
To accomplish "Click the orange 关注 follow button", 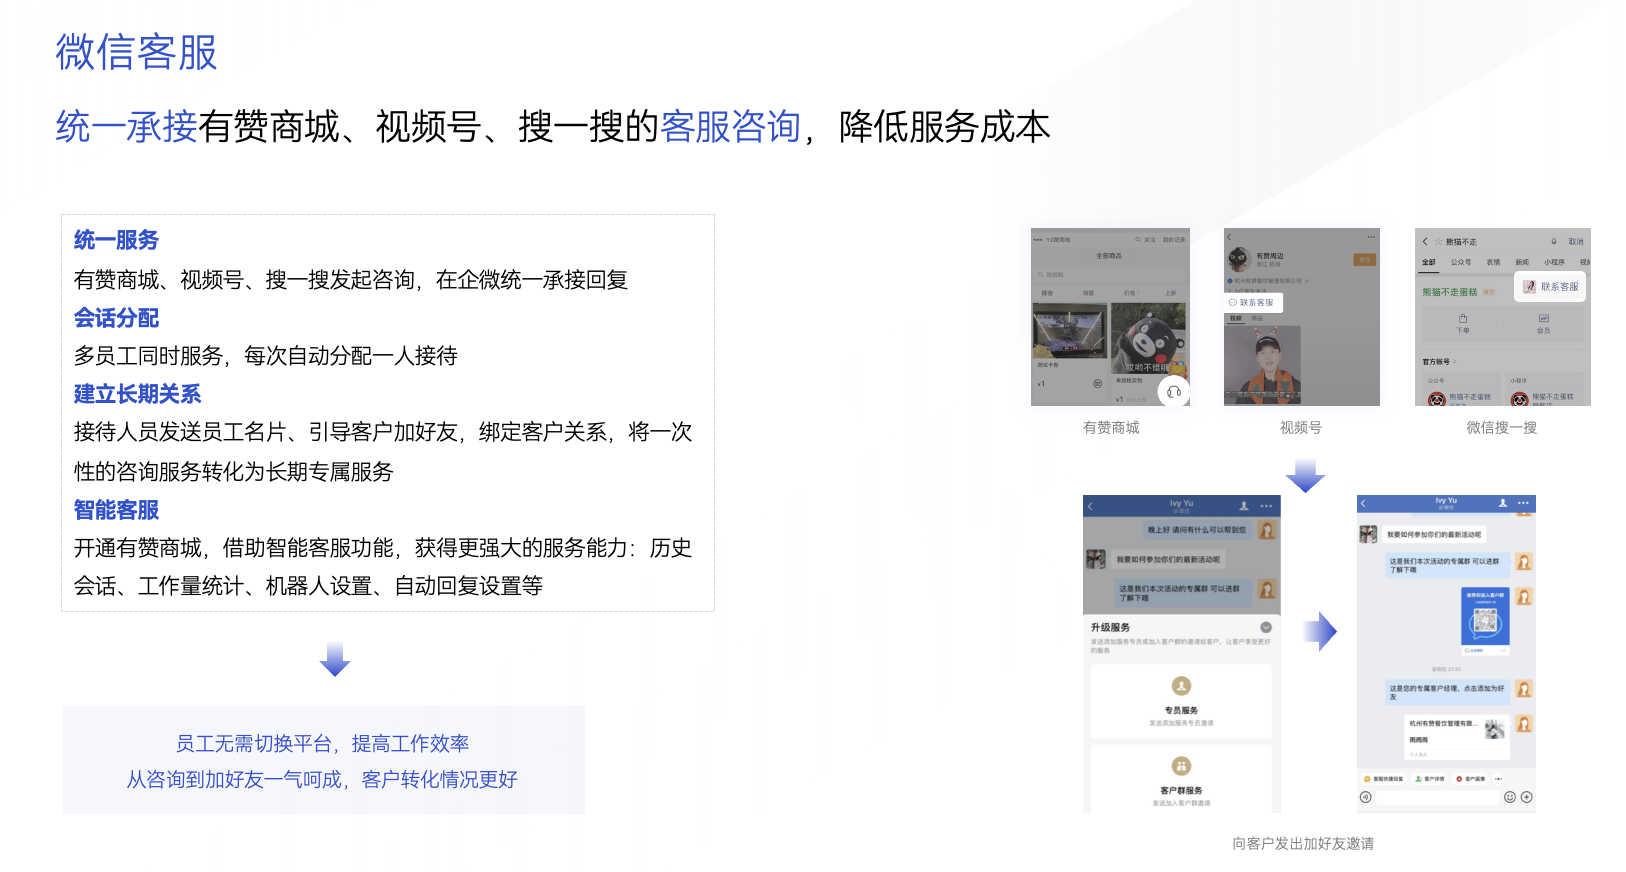I will [x=1364, y=259].
